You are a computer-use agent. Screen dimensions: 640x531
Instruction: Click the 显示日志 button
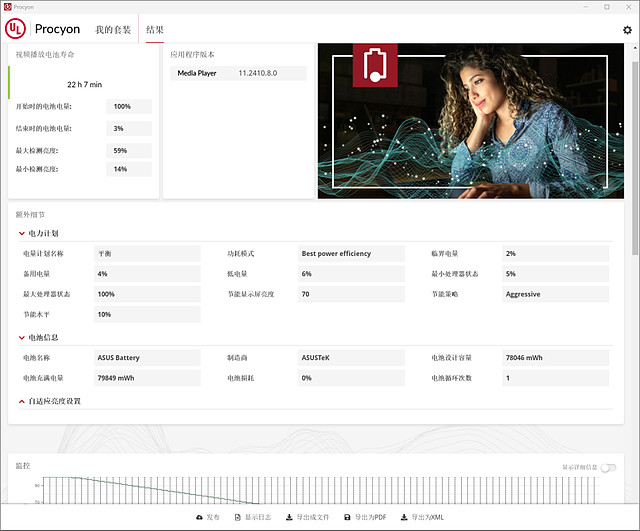253,517
